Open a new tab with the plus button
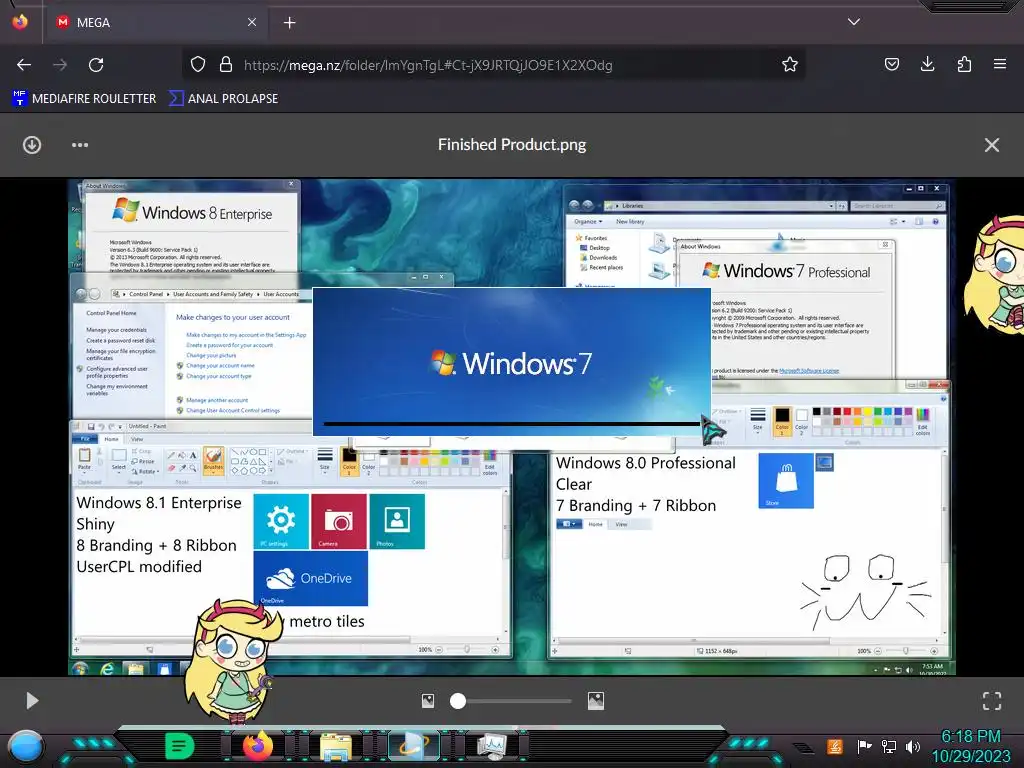The height and width of the screenshot is (768, 1024). click(x=289, y=23)
